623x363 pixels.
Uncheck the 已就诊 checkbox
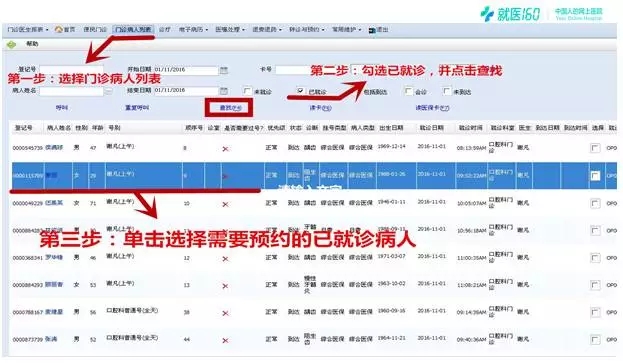pos(301,91)
